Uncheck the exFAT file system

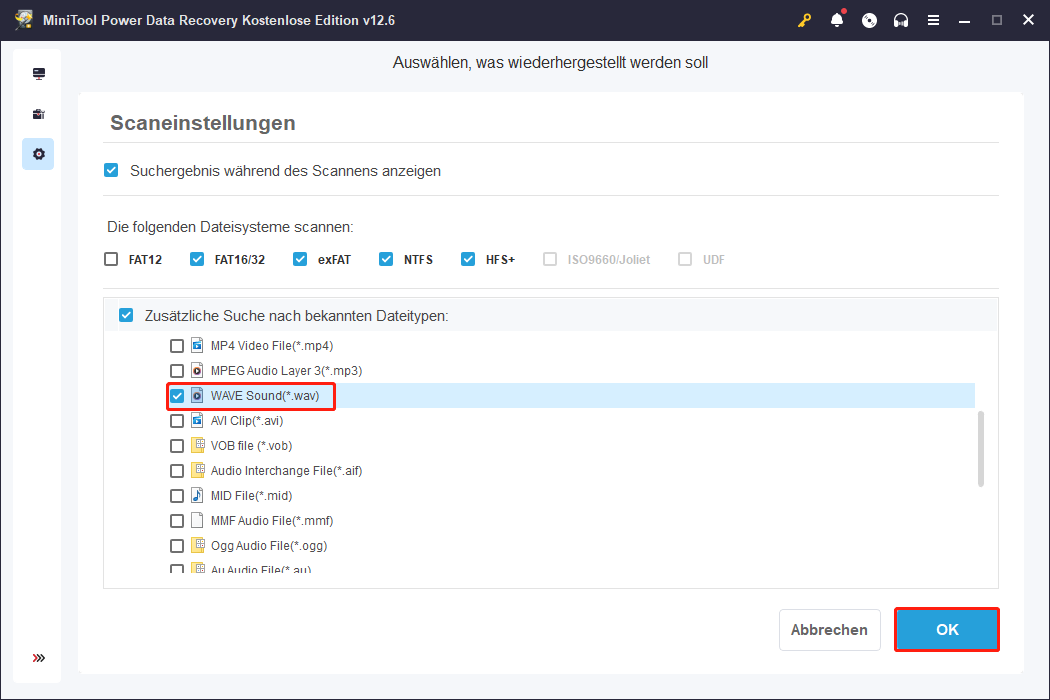300,259
